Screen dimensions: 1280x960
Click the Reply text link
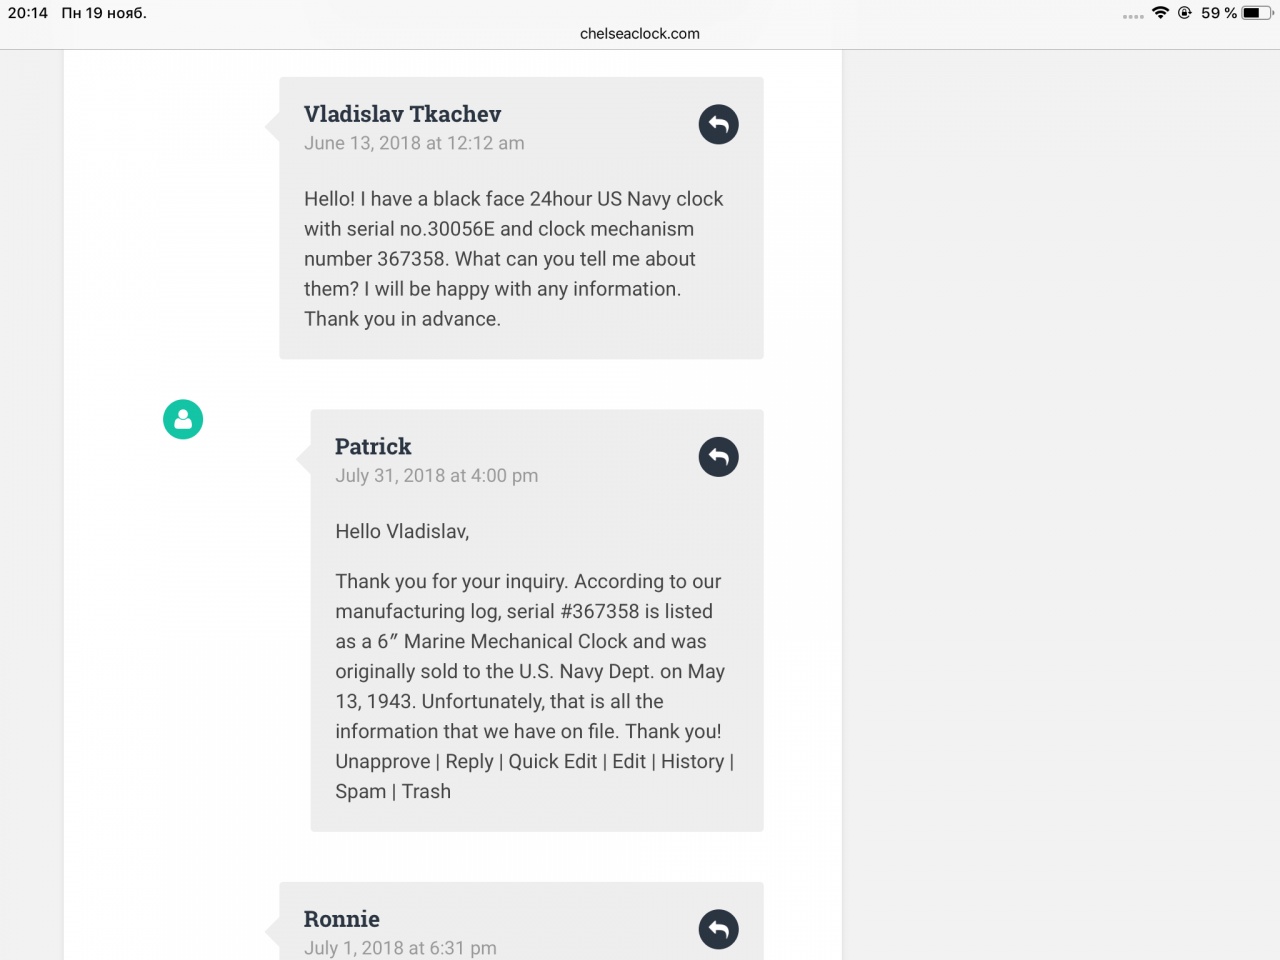pyautogui.click(x=469, y=762)
